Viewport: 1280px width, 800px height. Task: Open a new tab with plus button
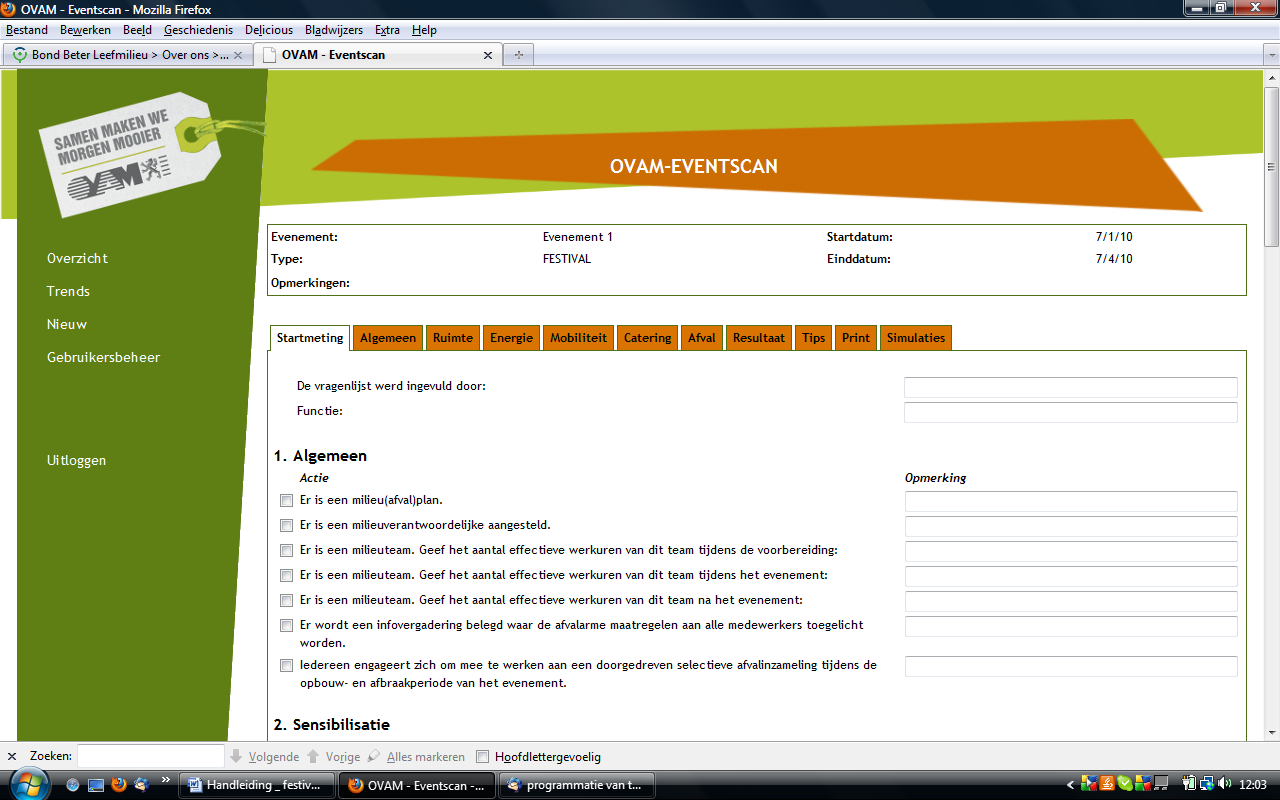(x=518, y=55)
